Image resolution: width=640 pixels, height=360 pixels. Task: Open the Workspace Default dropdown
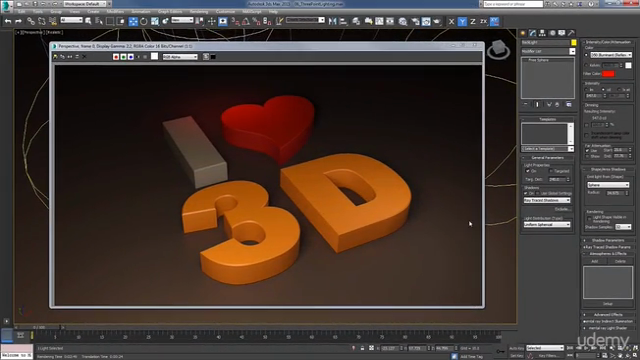85,4
